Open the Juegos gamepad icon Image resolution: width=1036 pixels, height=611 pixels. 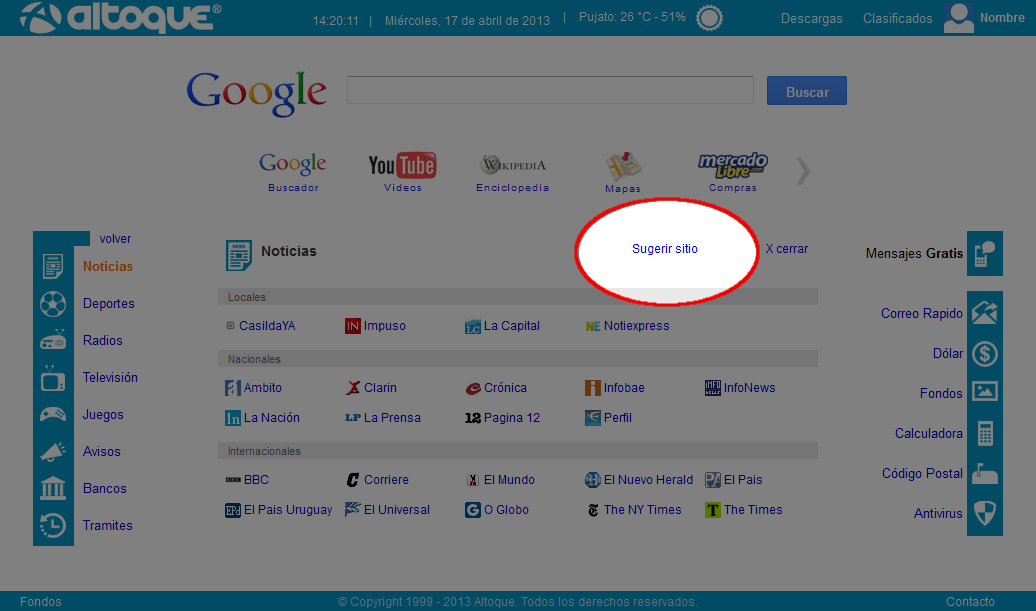tap(53, 415)
